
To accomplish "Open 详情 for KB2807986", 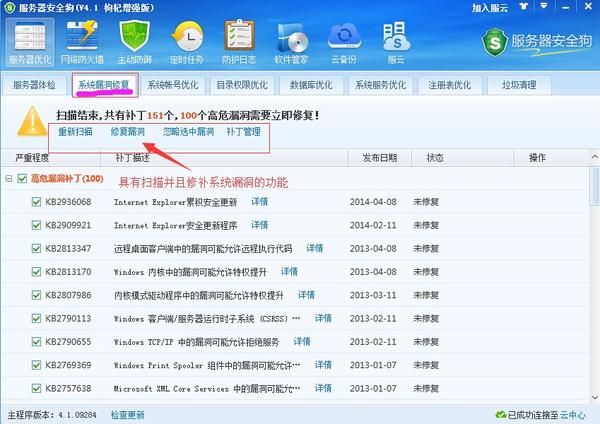I will pos(306,295).
